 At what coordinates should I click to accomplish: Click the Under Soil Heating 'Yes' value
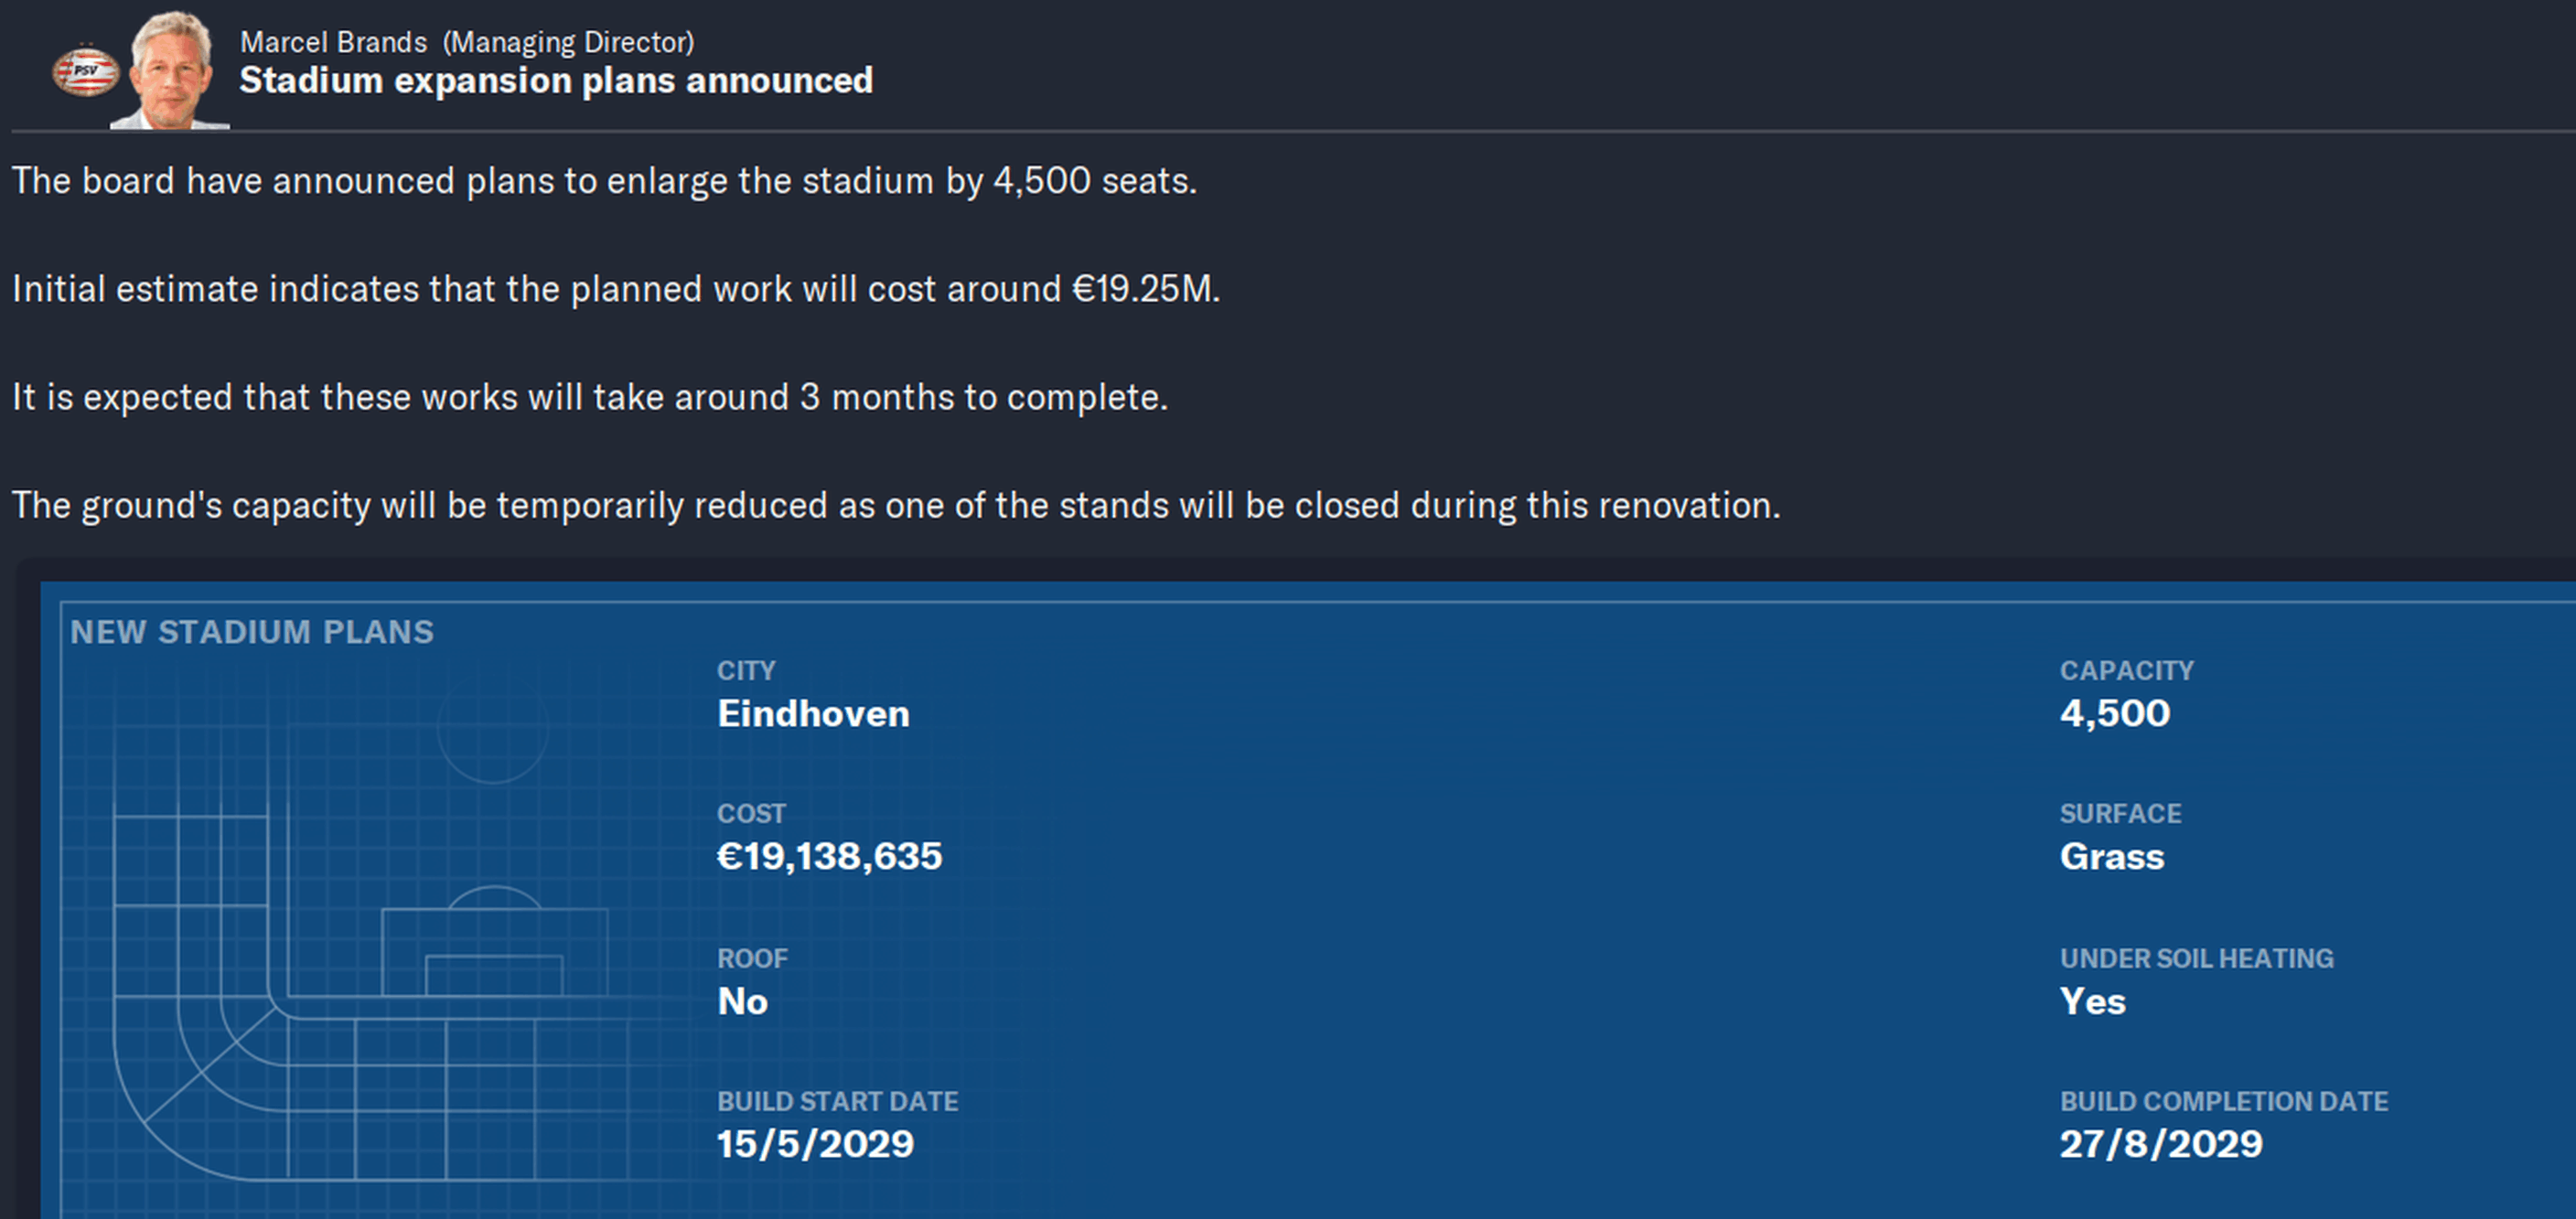point(2092,1001)
